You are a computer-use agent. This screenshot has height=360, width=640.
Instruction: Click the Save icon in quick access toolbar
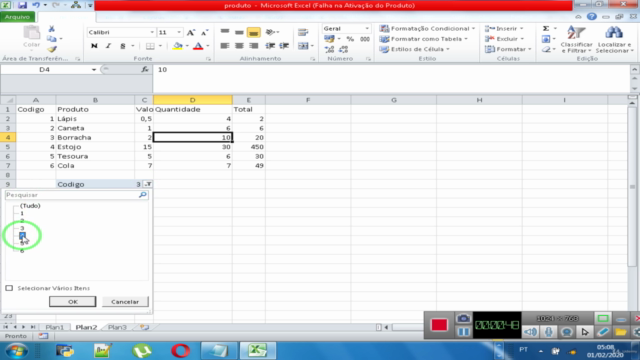pos(22,5)
